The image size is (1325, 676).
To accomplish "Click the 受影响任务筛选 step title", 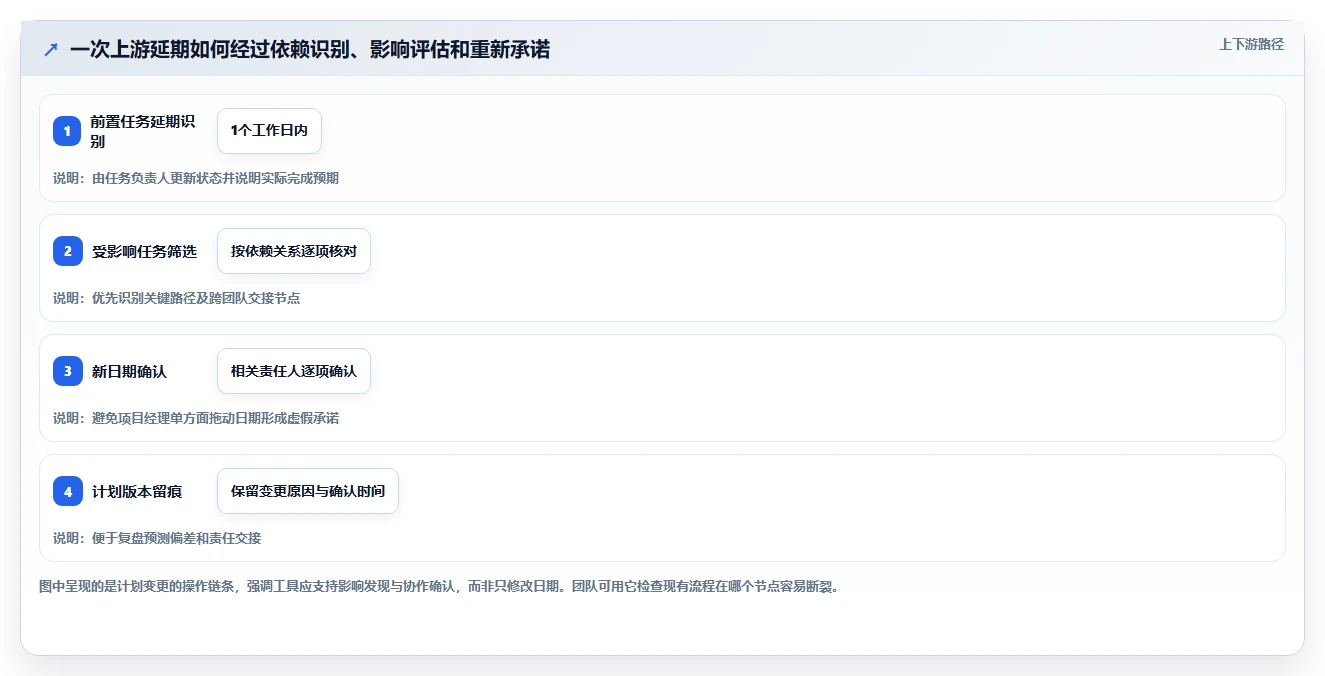I will pos(145,252).
